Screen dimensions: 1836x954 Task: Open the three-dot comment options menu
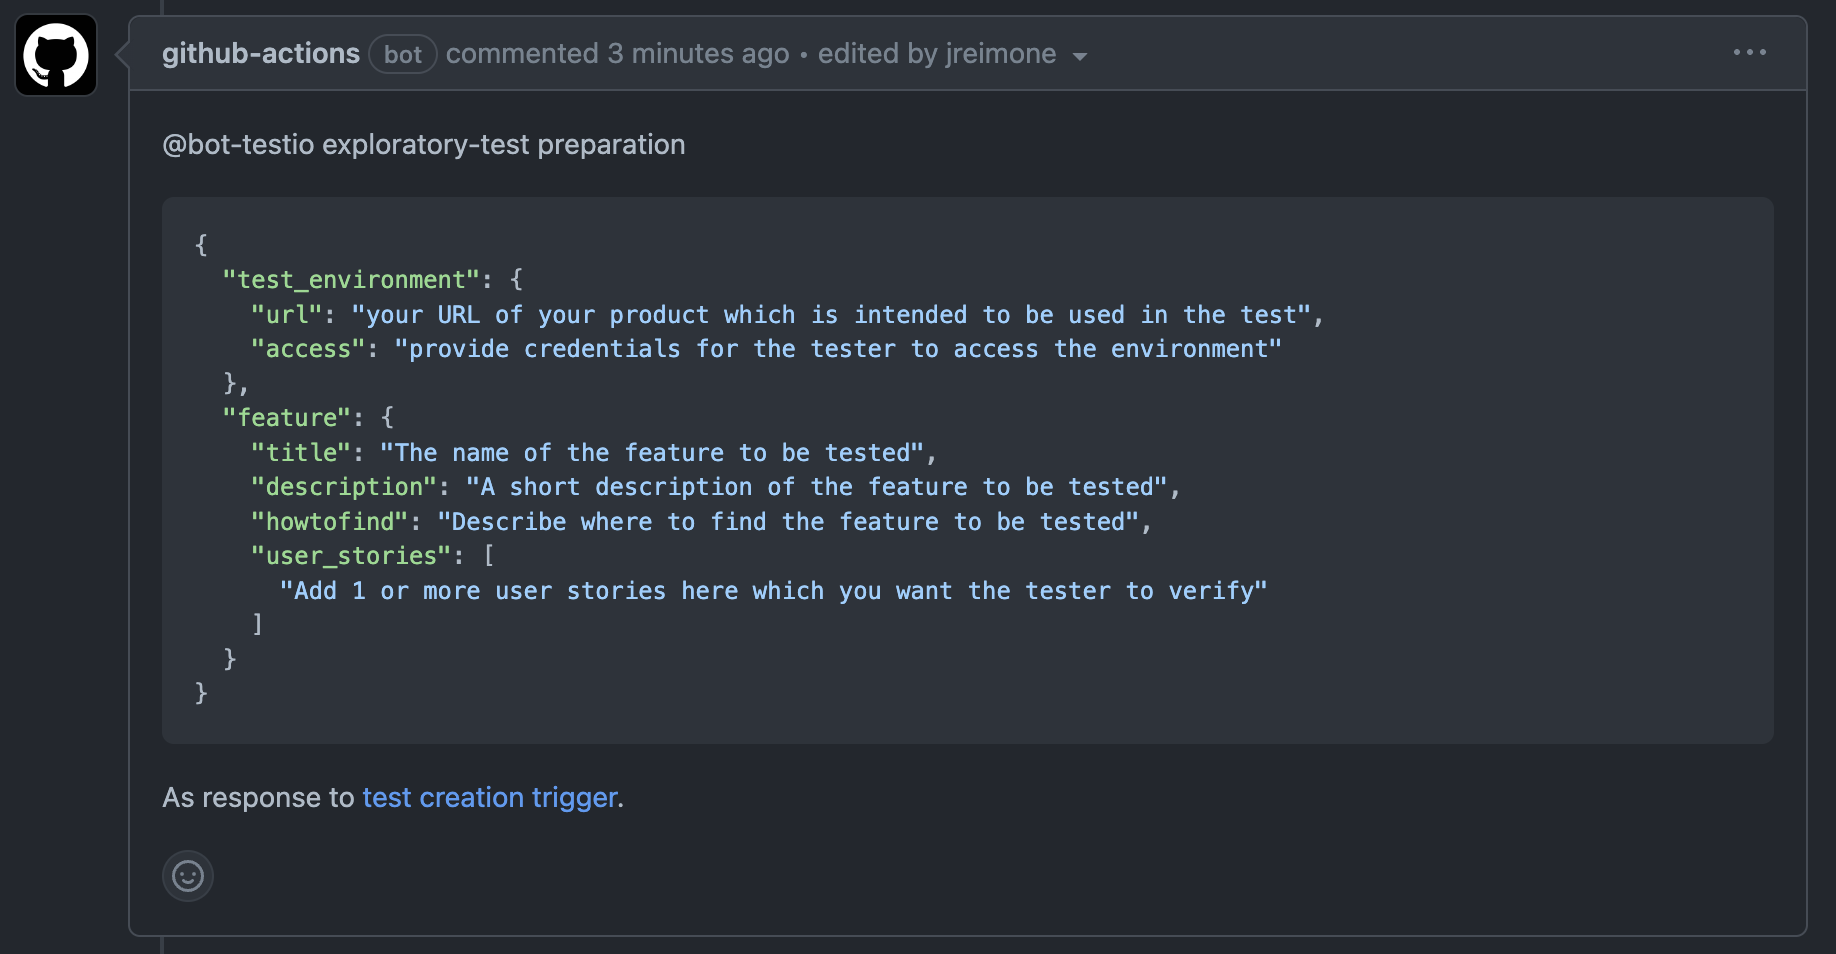pos(1749,52)
